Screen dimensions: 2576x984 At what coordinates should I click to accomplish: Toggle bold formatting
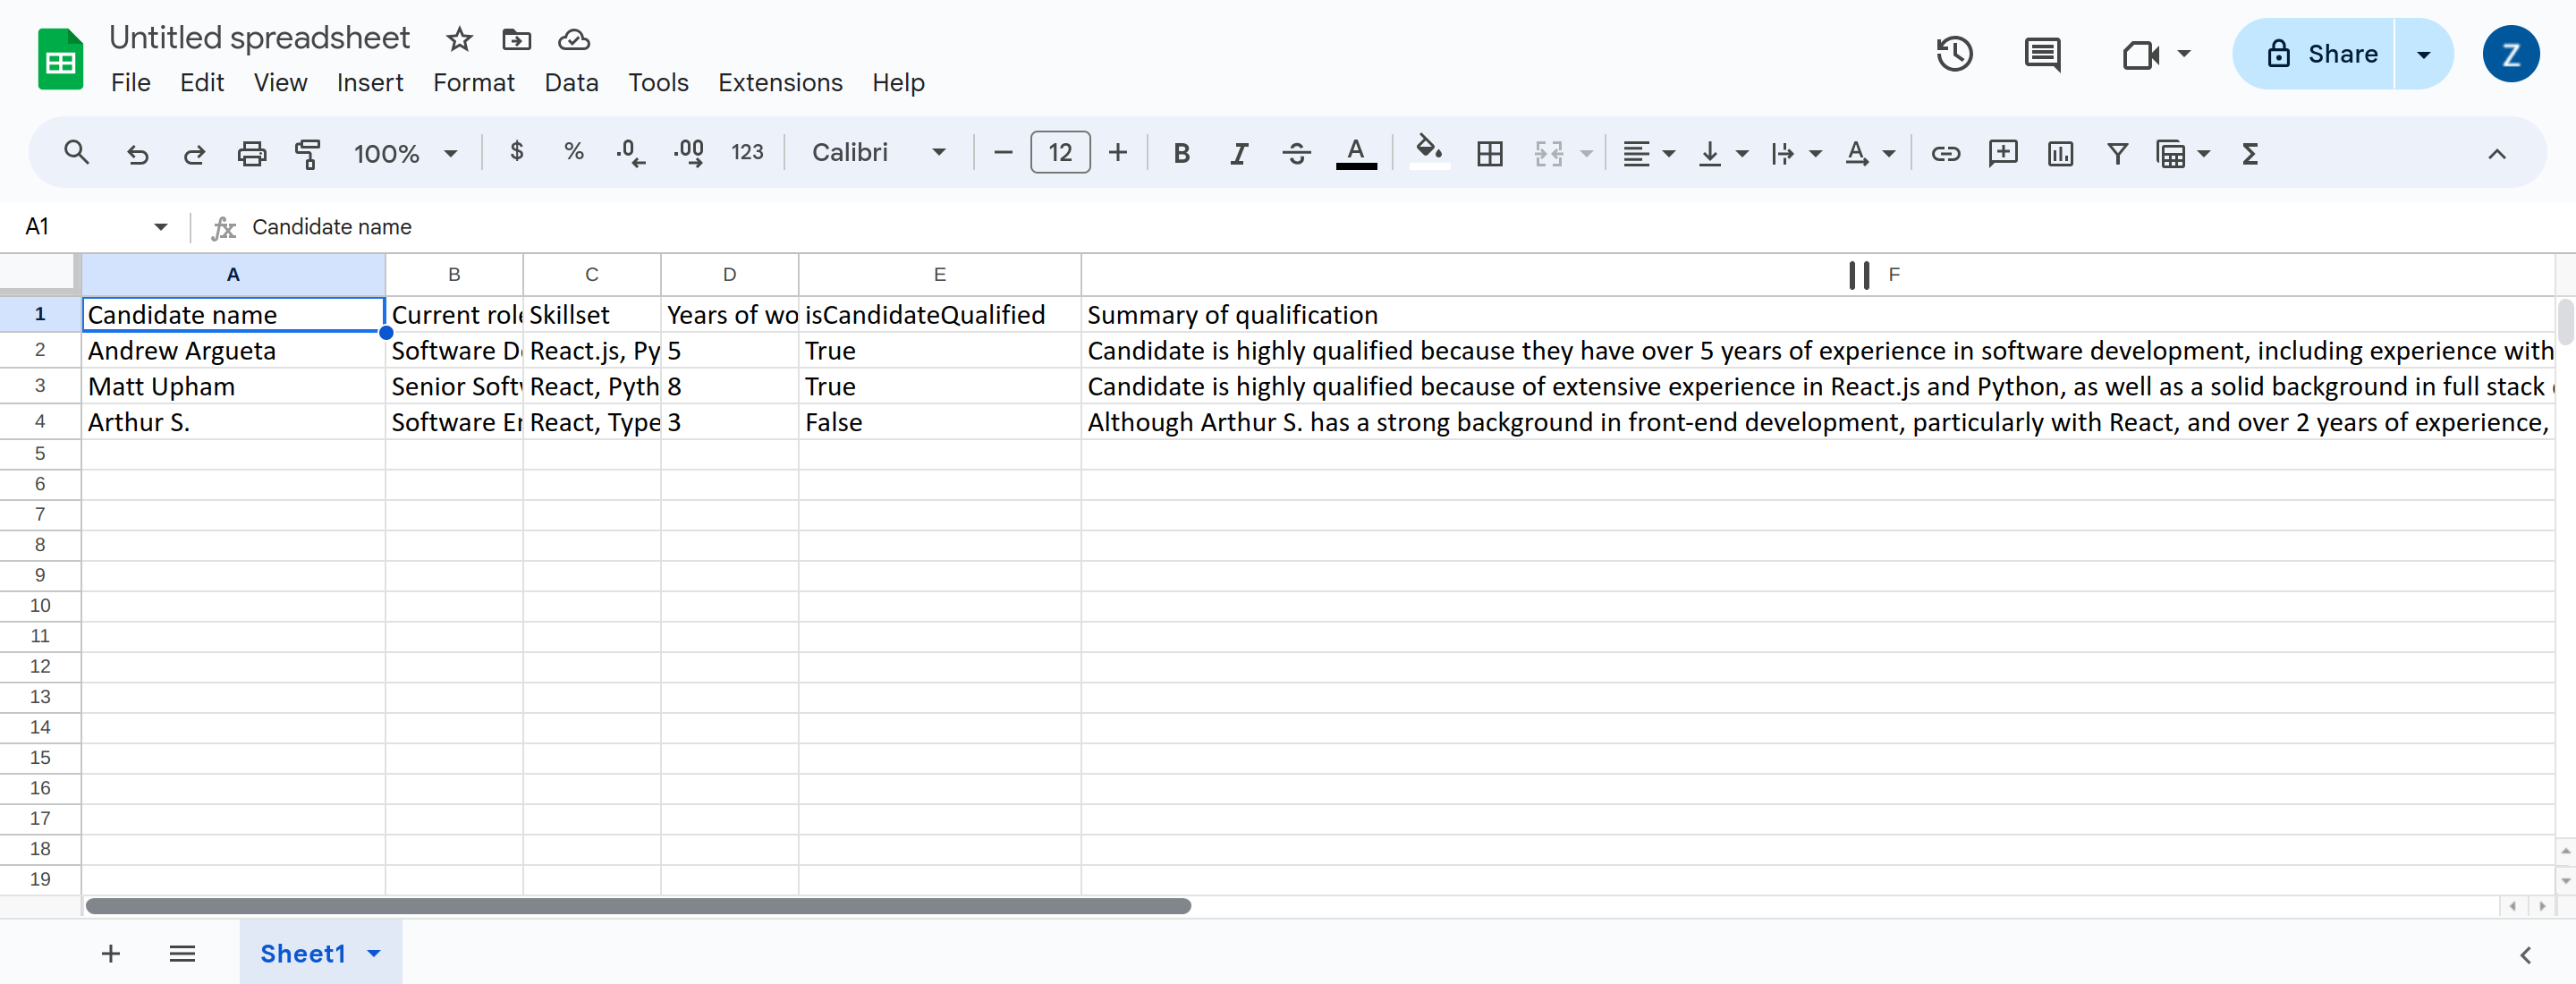(x=1181, y=153)
